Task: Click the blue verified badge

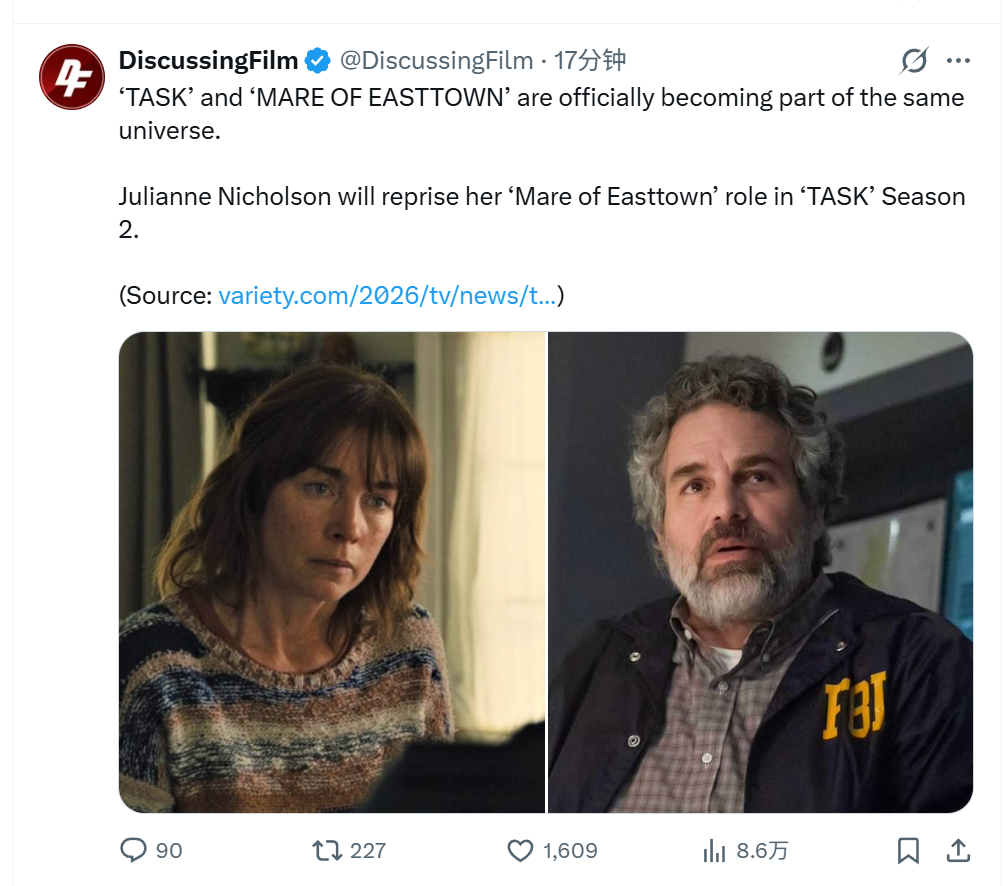Action: point(317,60)
